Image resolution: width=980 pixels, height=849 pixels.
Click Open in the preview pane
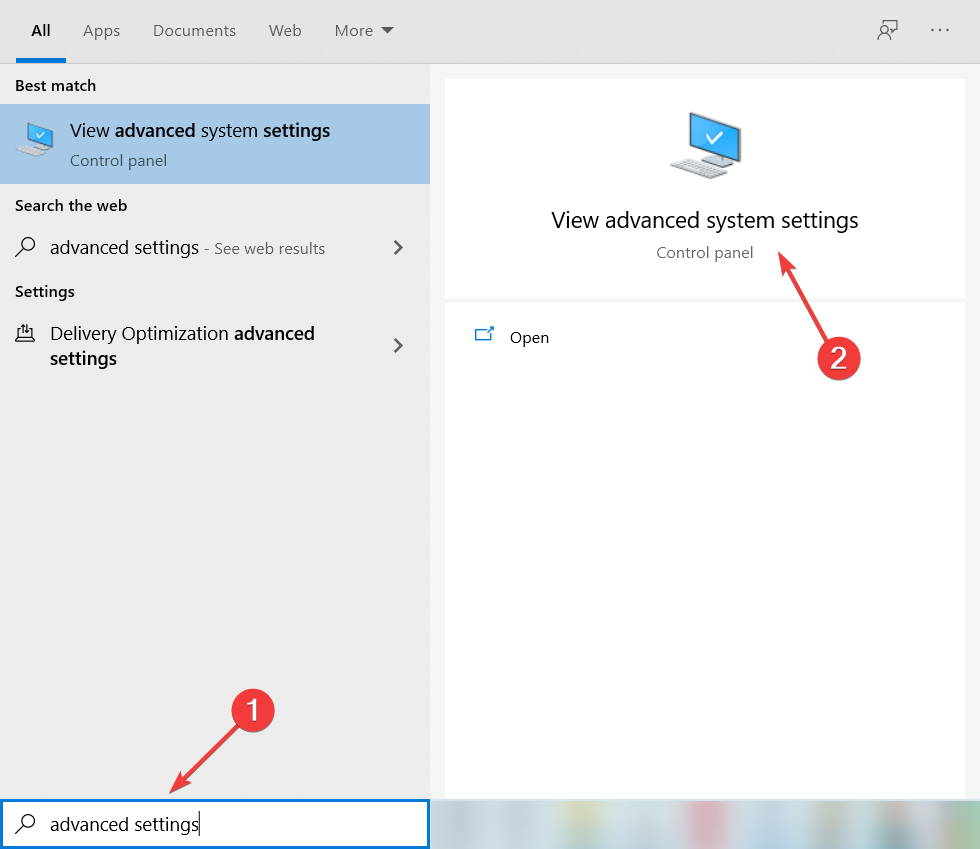(529, 338)
